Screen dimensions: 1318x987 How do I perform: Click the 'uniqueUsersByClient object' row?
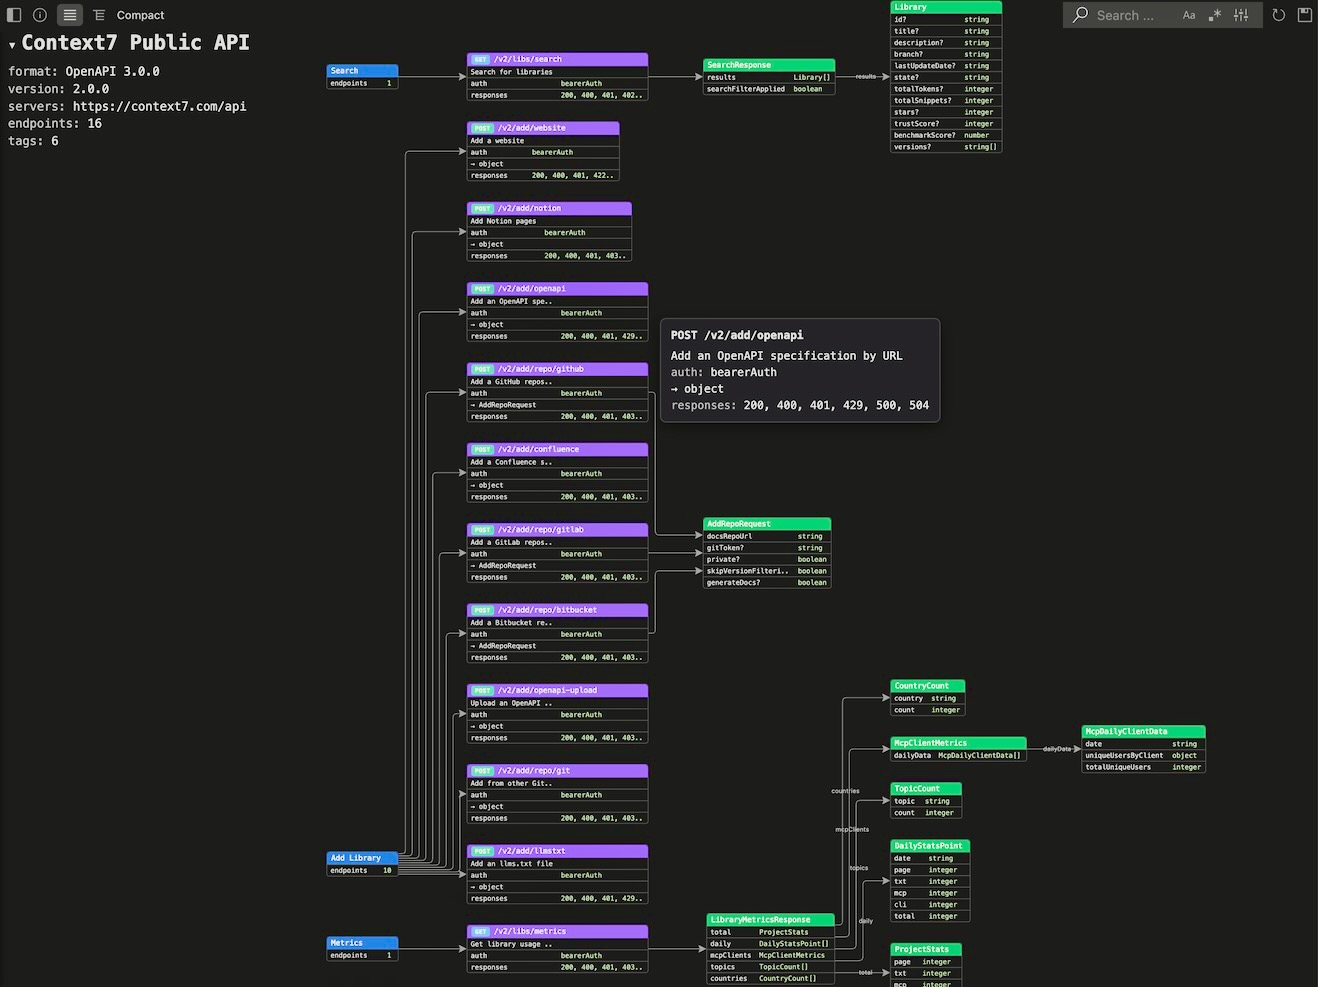click(x=1144, y=755)
